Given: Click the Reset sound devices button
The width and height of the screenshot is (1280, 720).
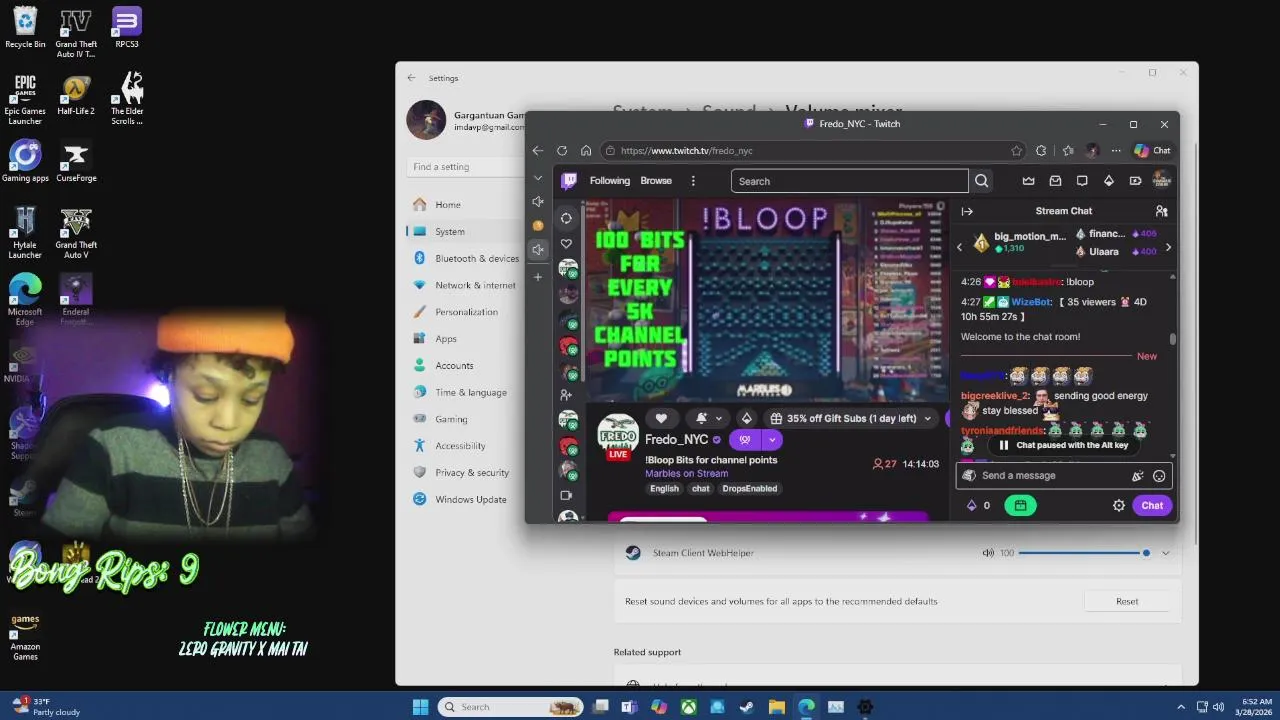Looking at the screenshot, I should (1127, 601).
